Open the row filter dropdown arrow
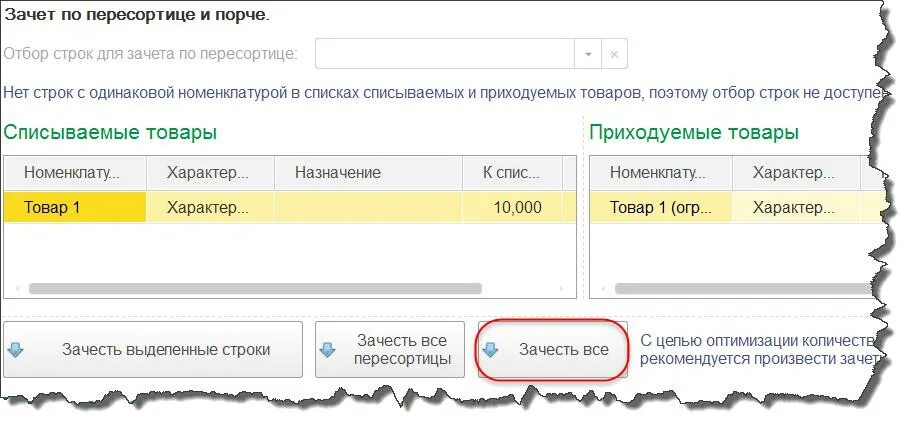Screen dimensions: 914x430 pos(588,54)
